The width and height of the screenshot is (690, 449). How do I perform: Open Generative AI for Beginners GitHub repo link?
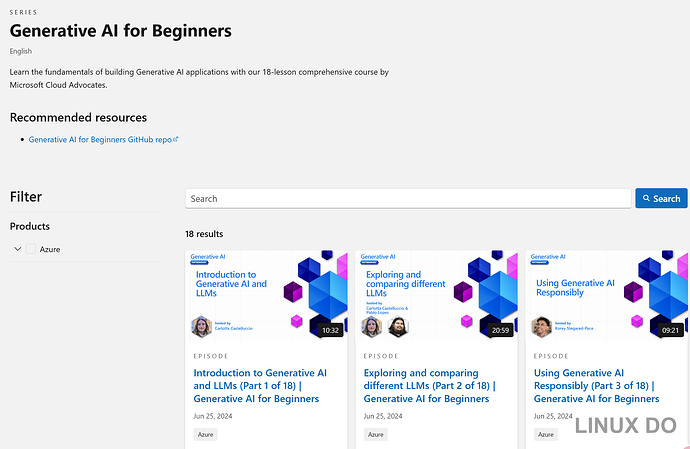100,140
